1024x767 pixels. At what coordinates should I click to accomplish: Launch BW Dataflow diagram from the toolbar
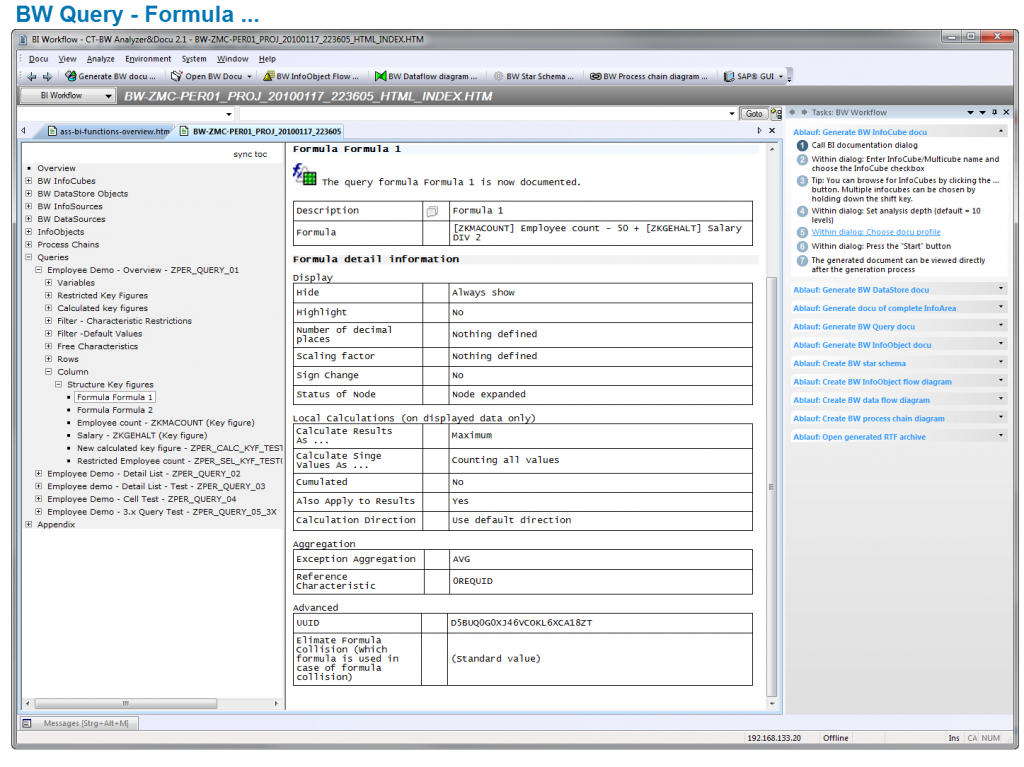click(x=379, y=76)
